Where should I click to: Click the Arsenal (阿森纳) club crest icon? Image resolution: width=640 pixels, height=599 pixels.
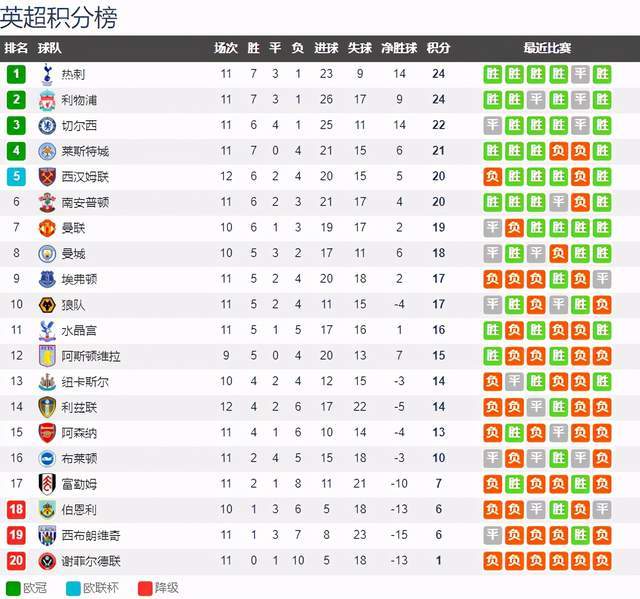pos(46,432)
